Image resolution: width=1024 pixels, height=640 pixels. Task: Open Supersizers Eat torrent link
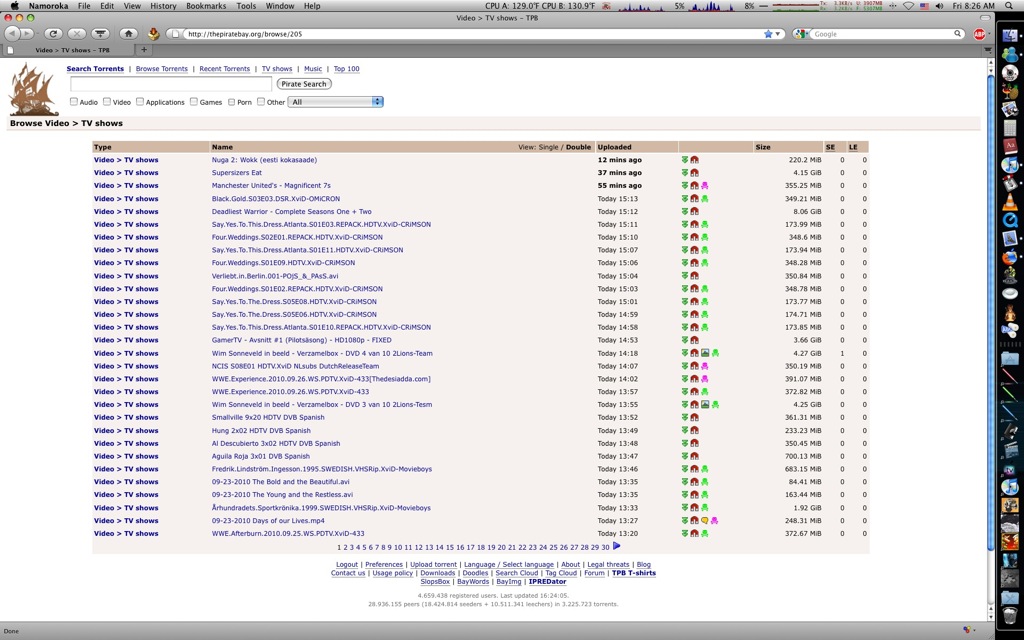(236, 172)
